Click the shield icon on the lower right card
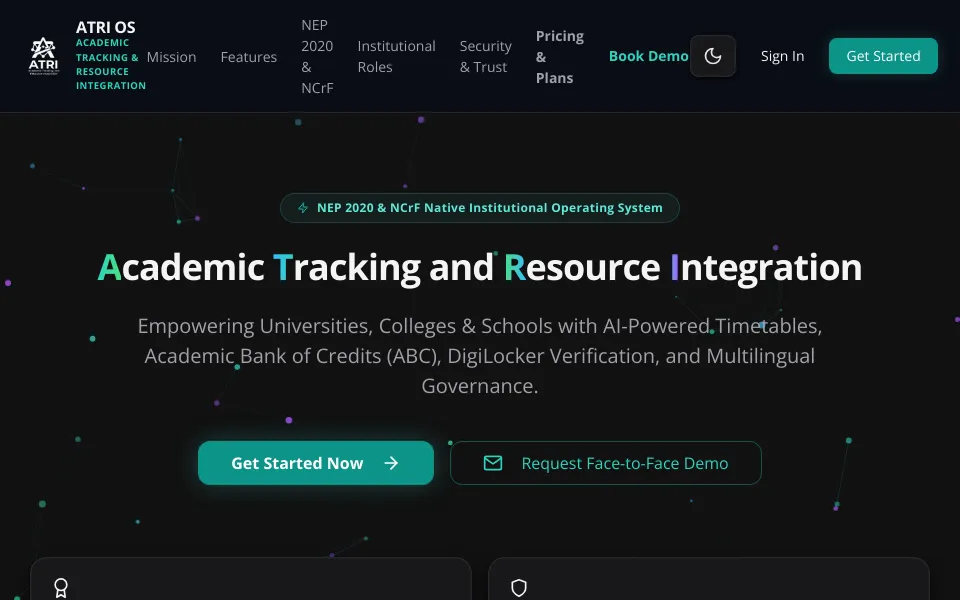Screen dimensions: 960x600 [519, 588]
